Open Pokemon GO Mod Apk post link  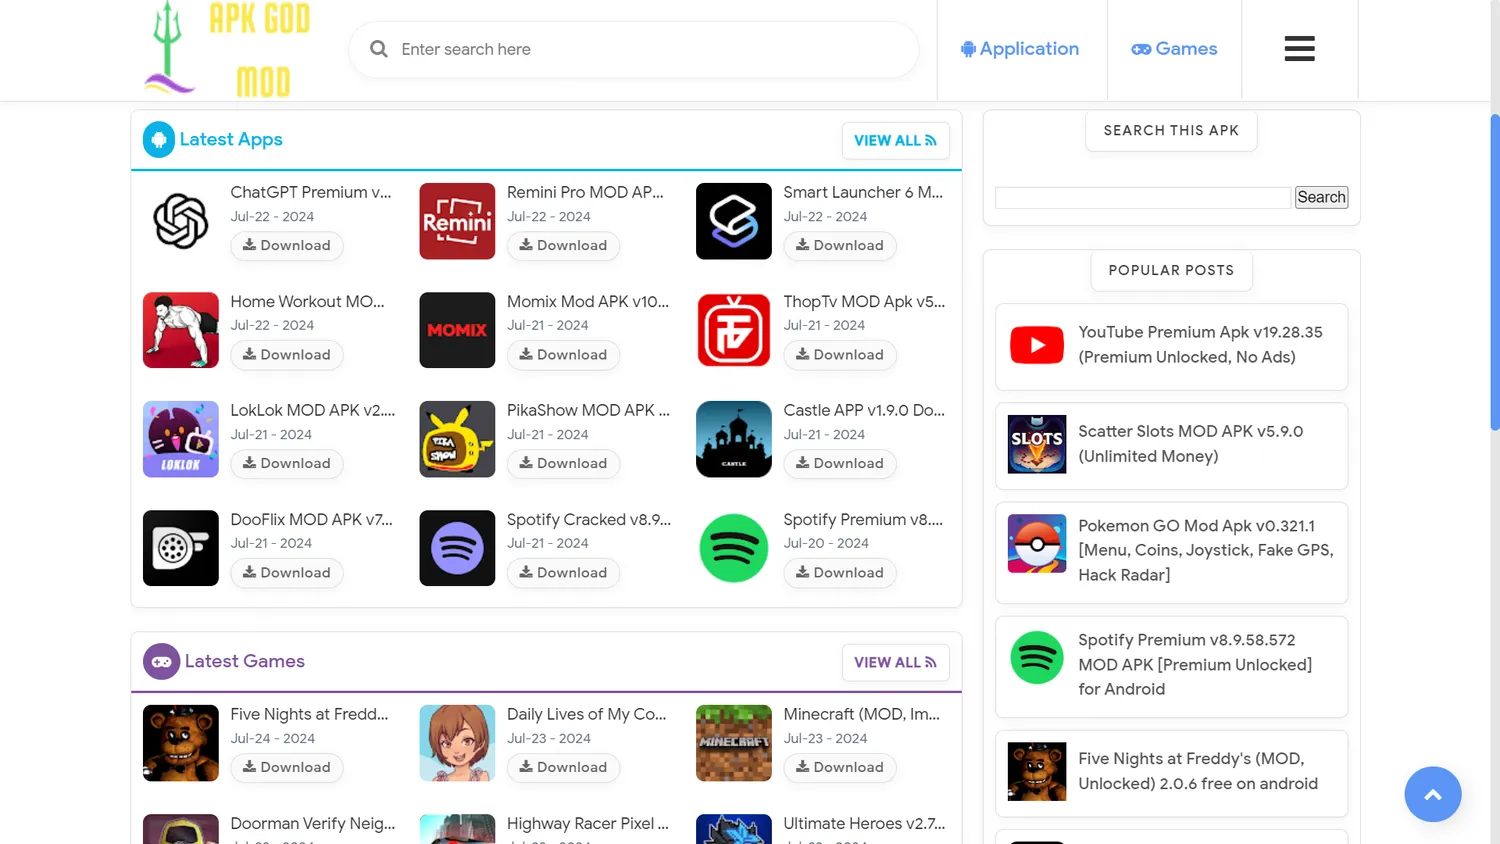[1206, 550]
